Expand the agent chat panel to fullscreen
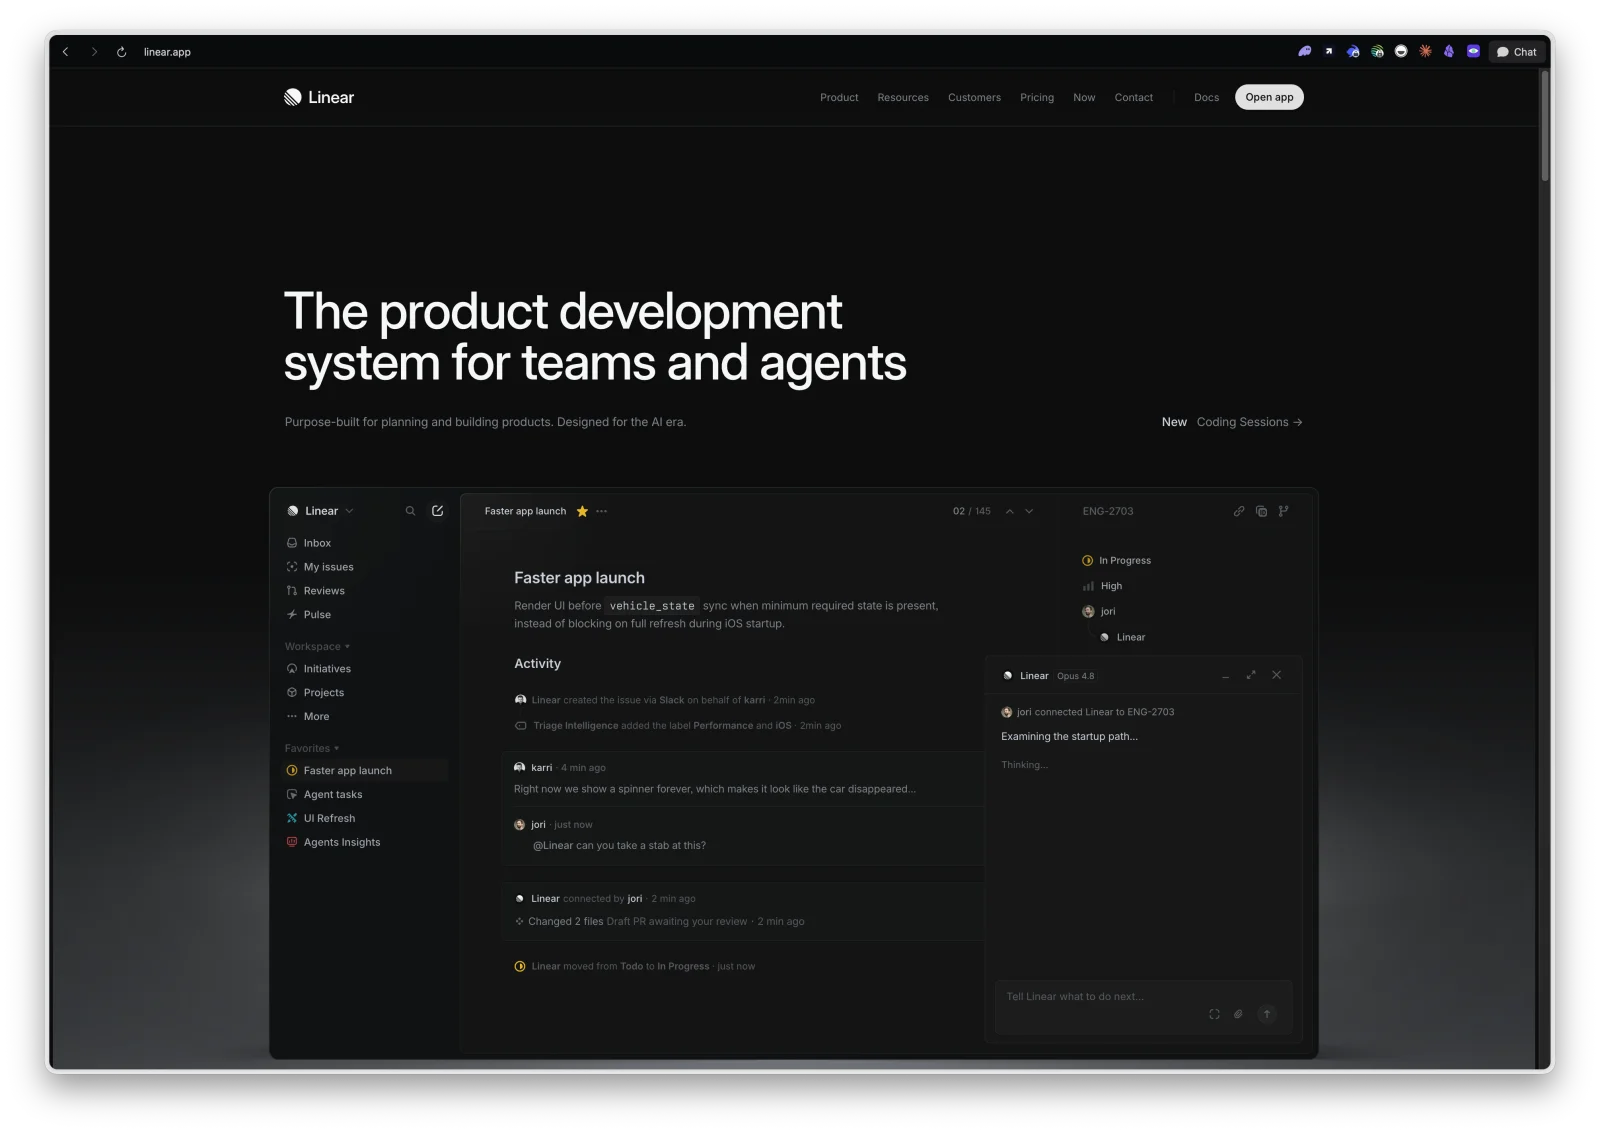 pos(1251,675)
